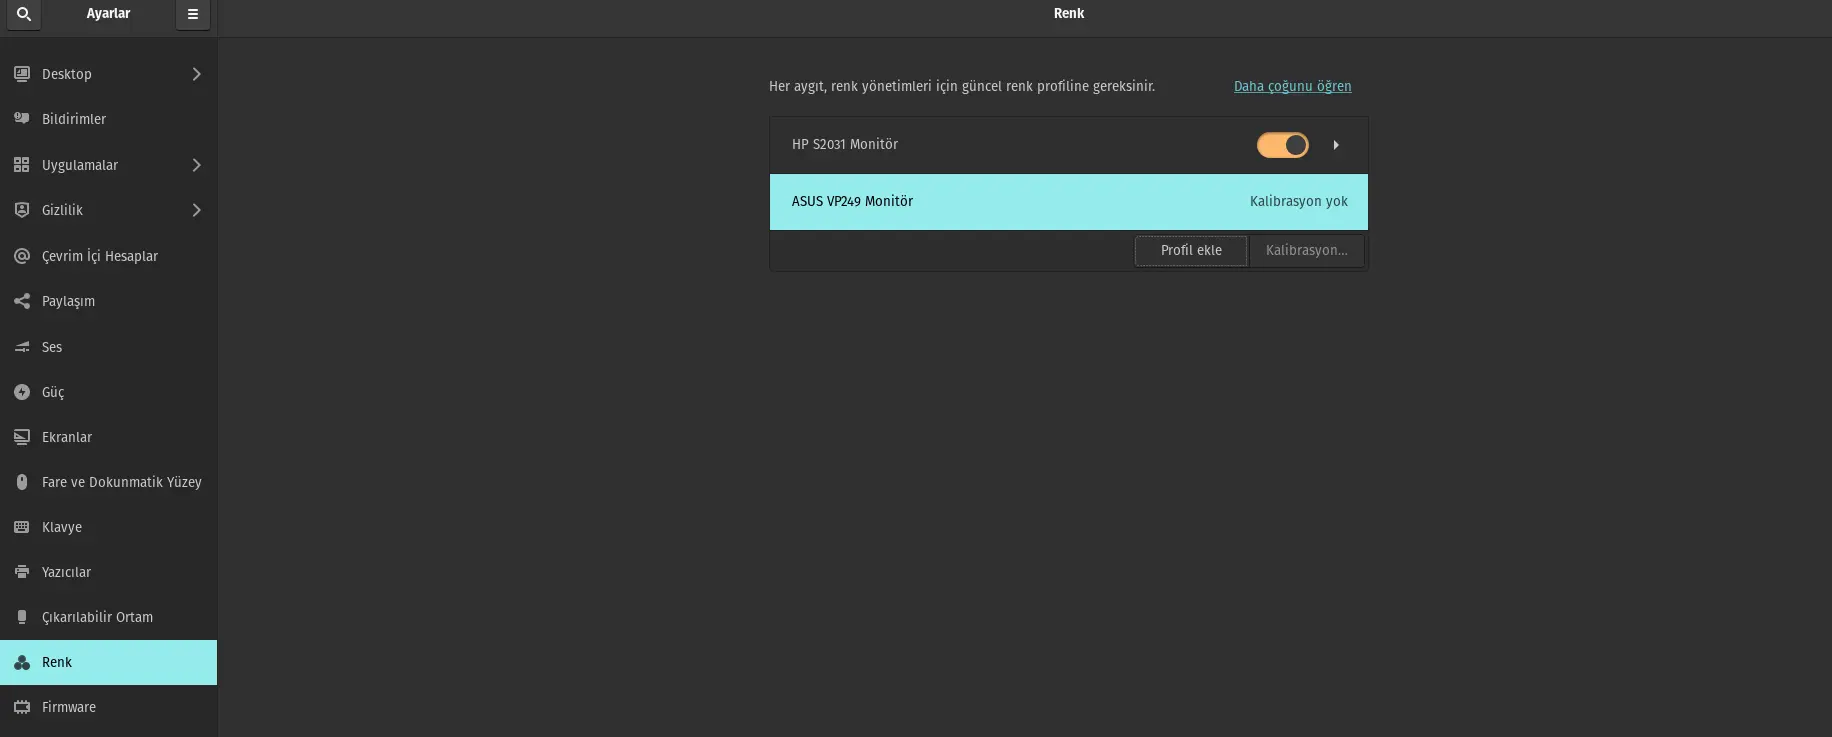Click the Profil ekle button
The height and width of the screenshot is (737, 1832).
pos(1191,250)
